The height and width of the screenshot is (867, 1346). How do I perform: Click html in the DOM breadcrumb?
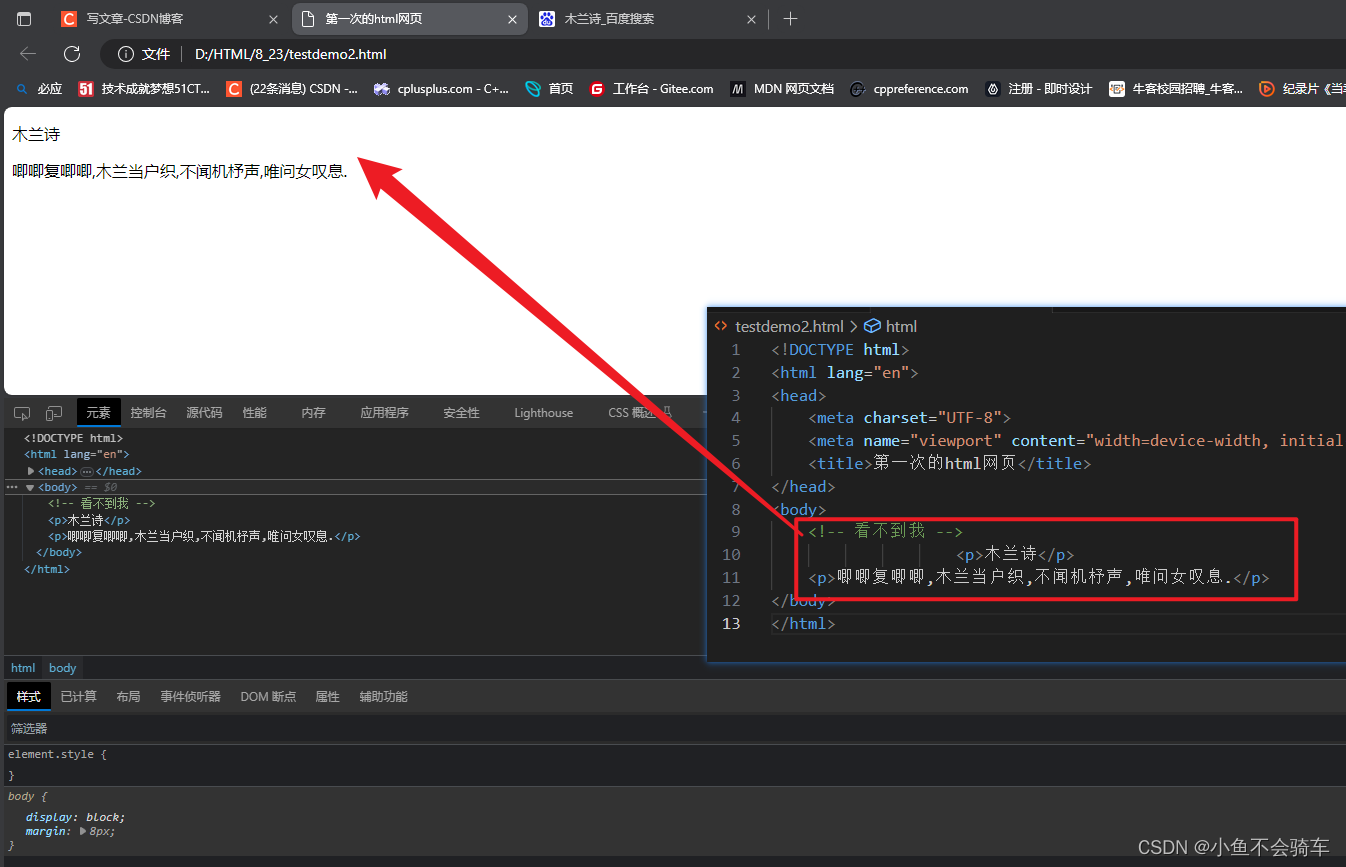tap(23, 668)
